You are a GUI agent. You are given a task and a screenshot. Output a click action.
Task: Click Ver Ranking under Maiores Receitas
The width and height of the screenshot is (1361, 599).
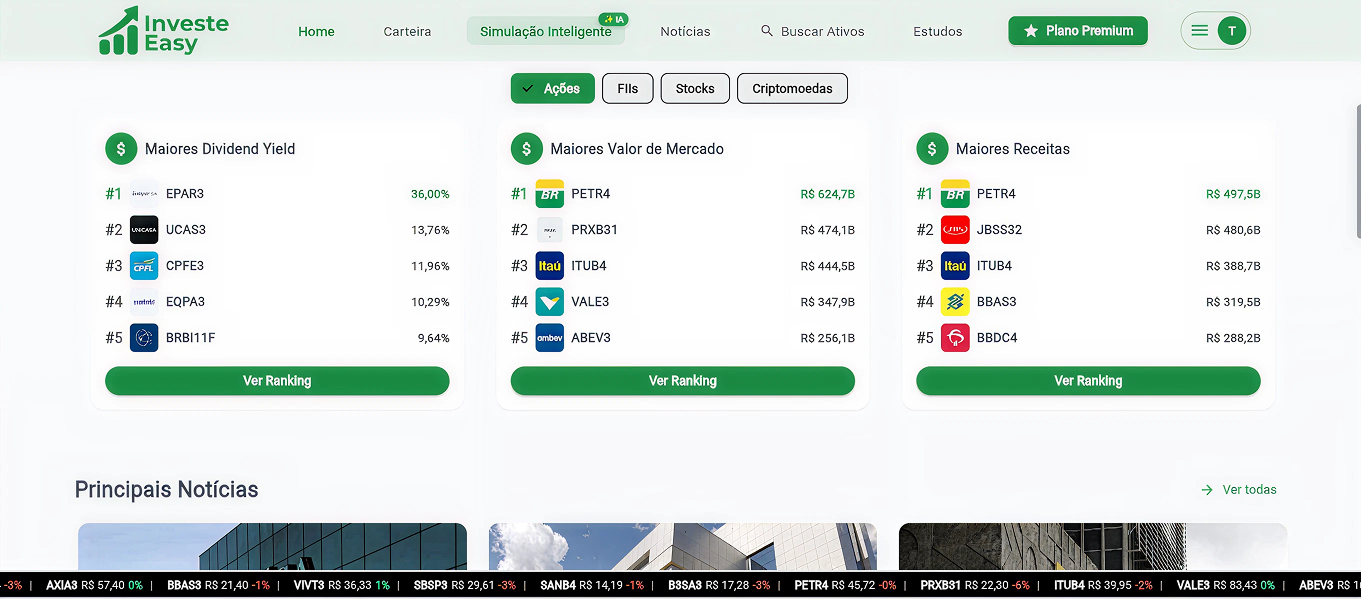tap(1088, 381)
